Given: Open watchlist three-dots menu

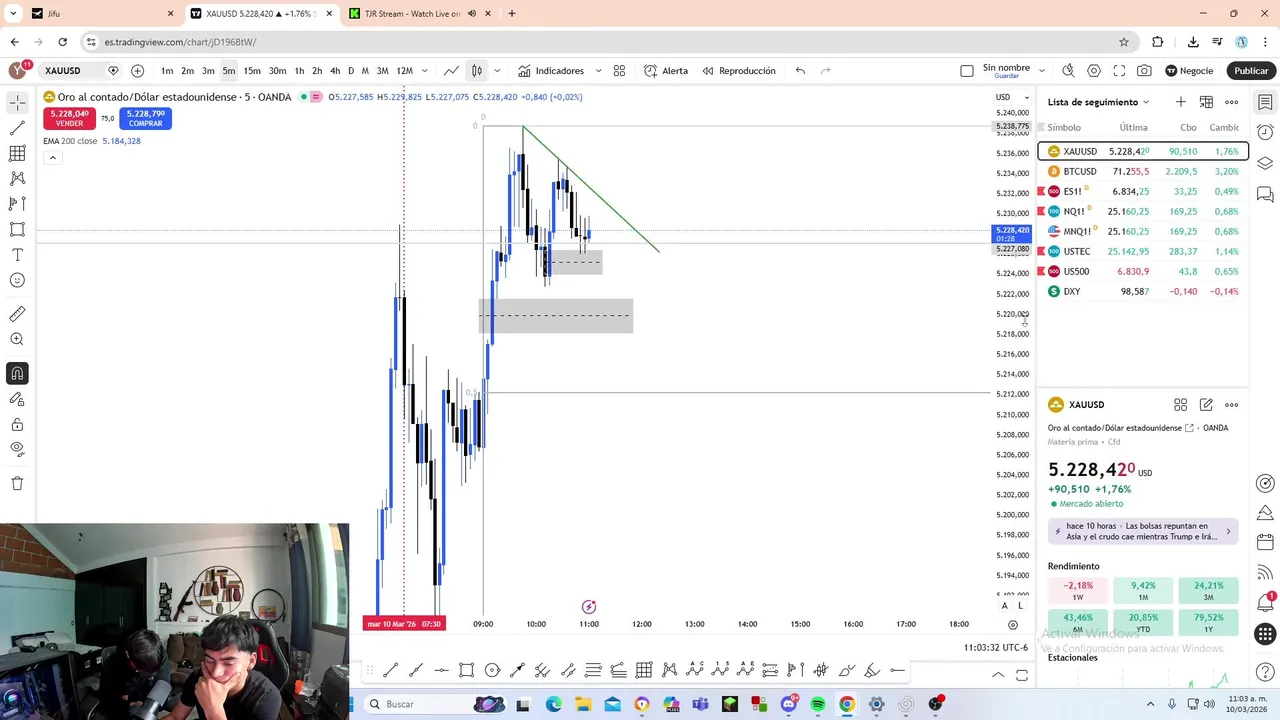Looking at the screenshot, I should point(1232,102).
